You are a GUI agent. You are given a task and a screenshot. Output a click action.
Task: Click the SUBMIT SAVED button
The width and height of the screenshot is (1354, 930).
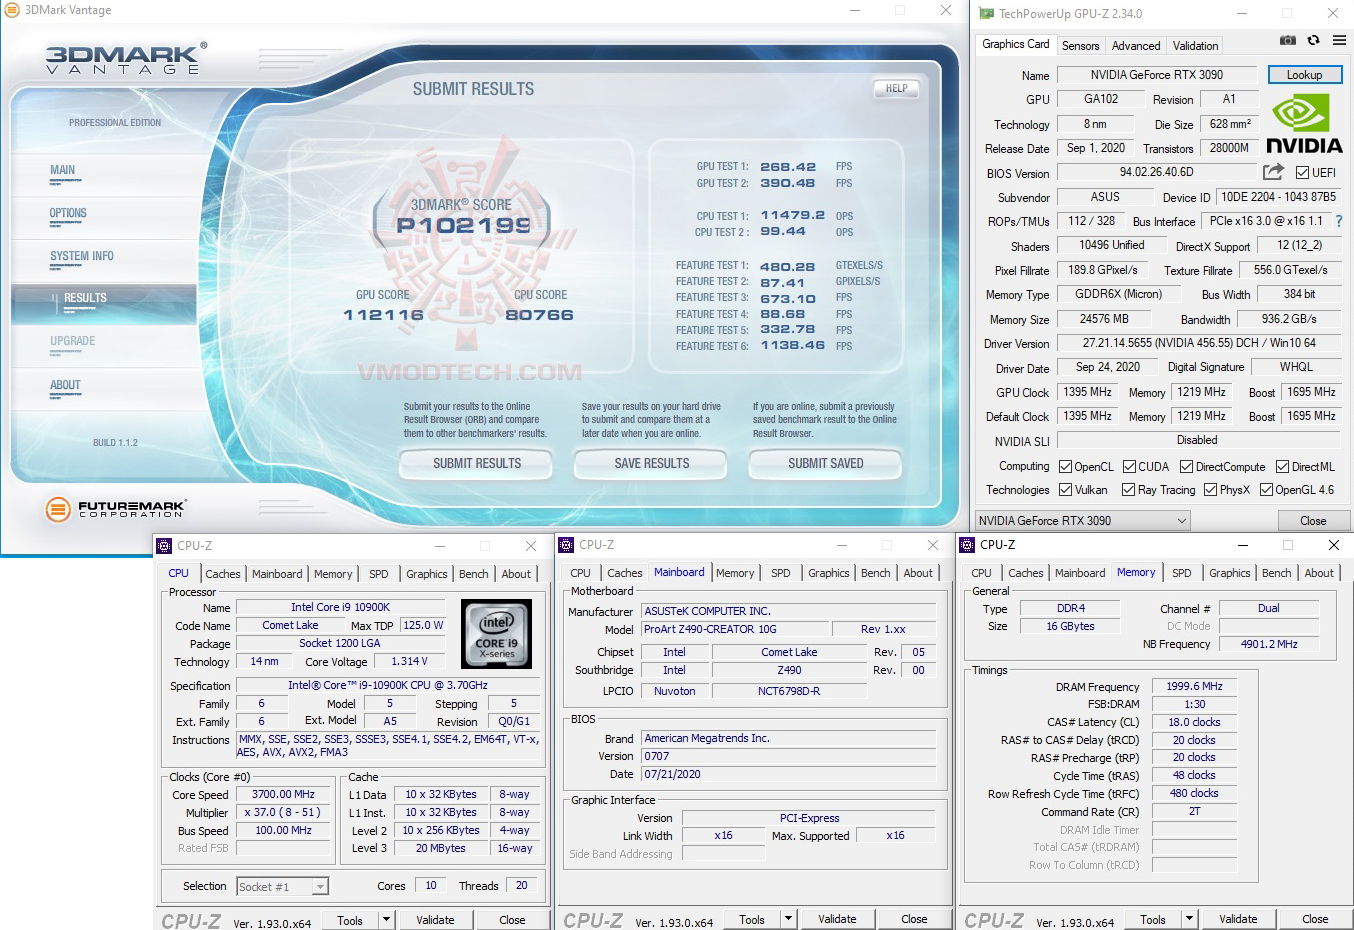pyautogui.click(x=825, y=464)
